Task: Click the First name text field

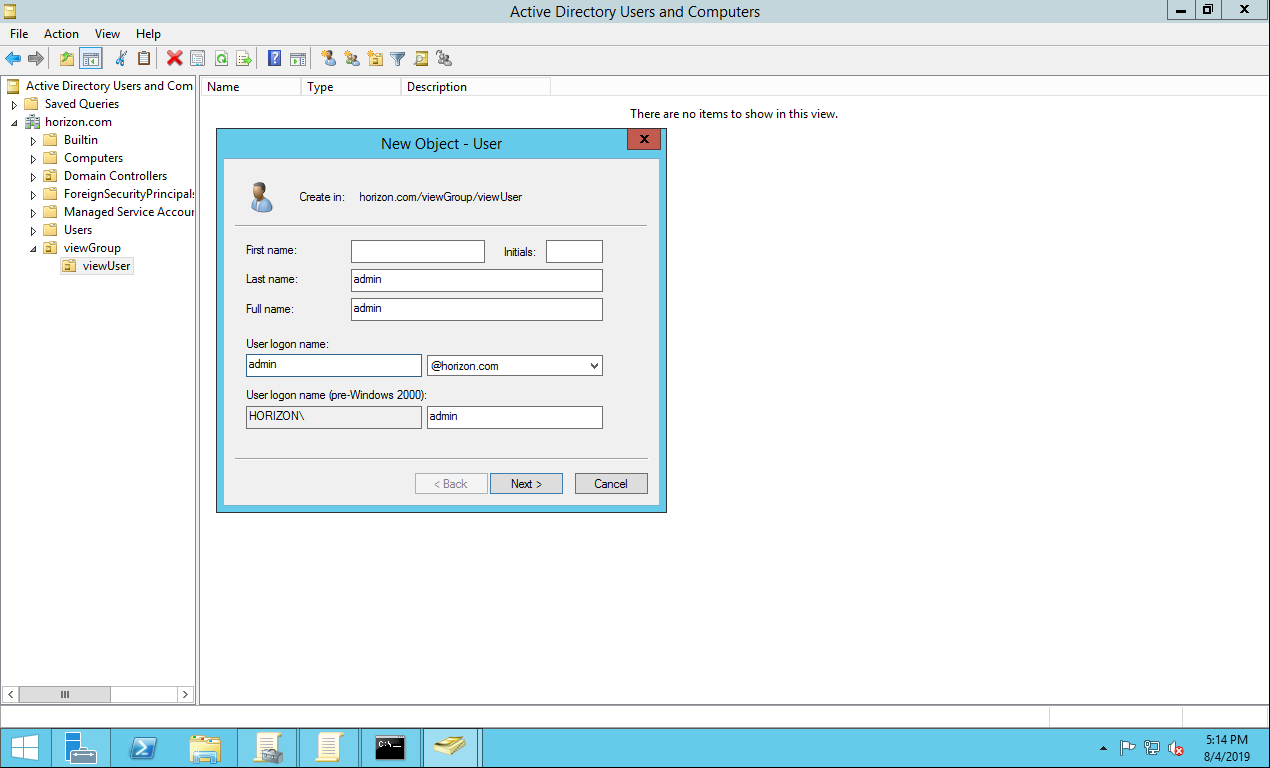Action: [417, 251]
